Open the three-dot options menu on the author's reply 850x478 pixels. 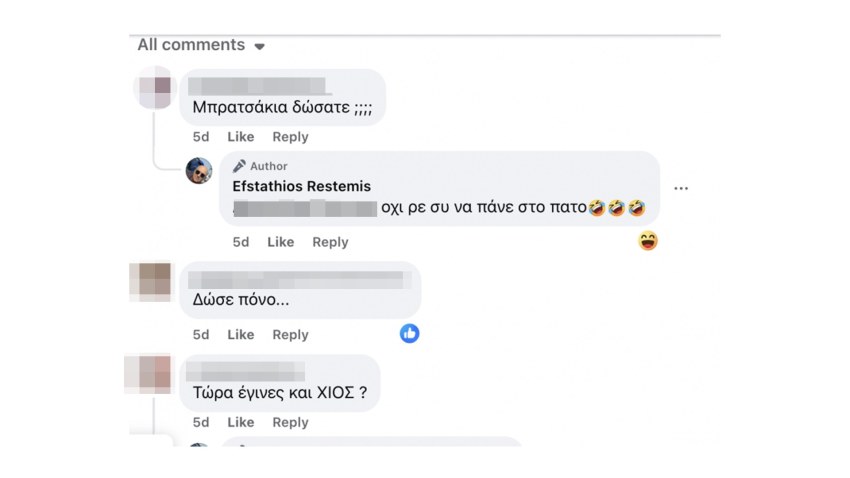681,188
